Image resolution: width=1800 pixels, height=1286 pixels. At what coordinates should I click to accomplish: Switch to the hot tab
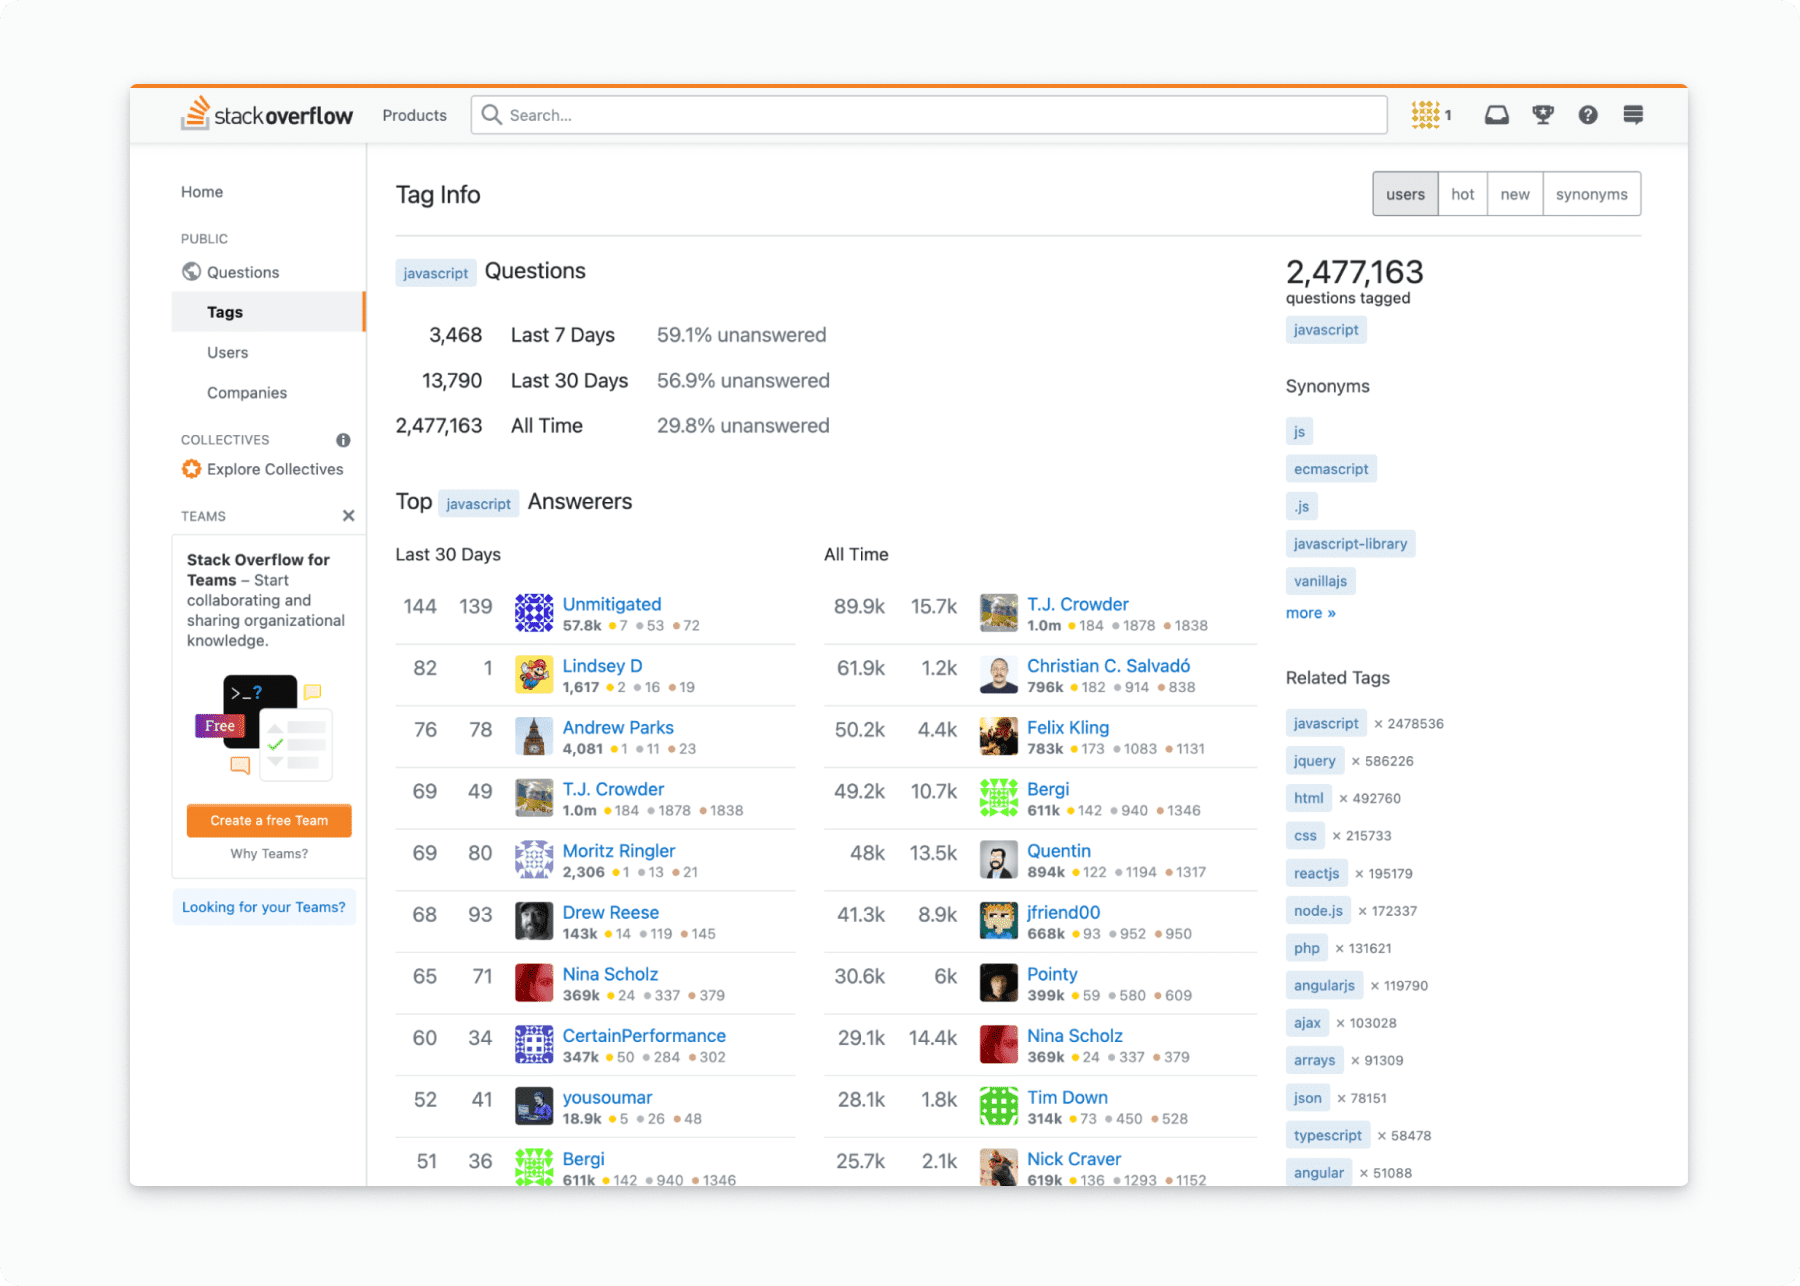(1462, 194)
